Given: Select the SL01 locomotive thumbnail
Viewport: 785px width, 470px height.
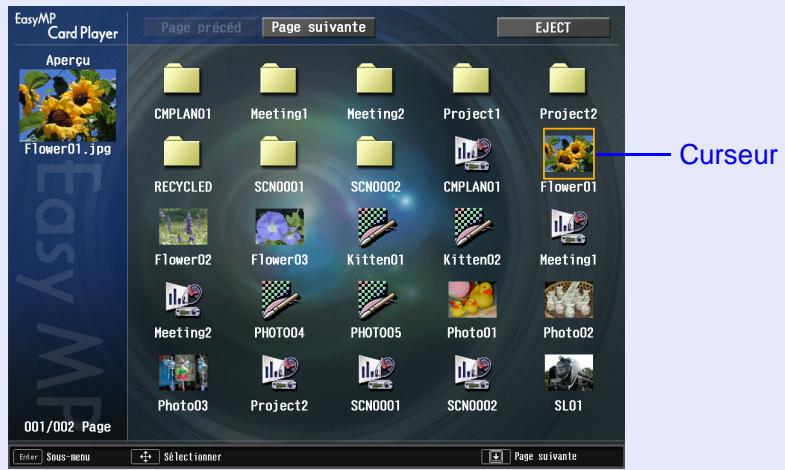Looking at the screenshot, I should tap(569, 372).
